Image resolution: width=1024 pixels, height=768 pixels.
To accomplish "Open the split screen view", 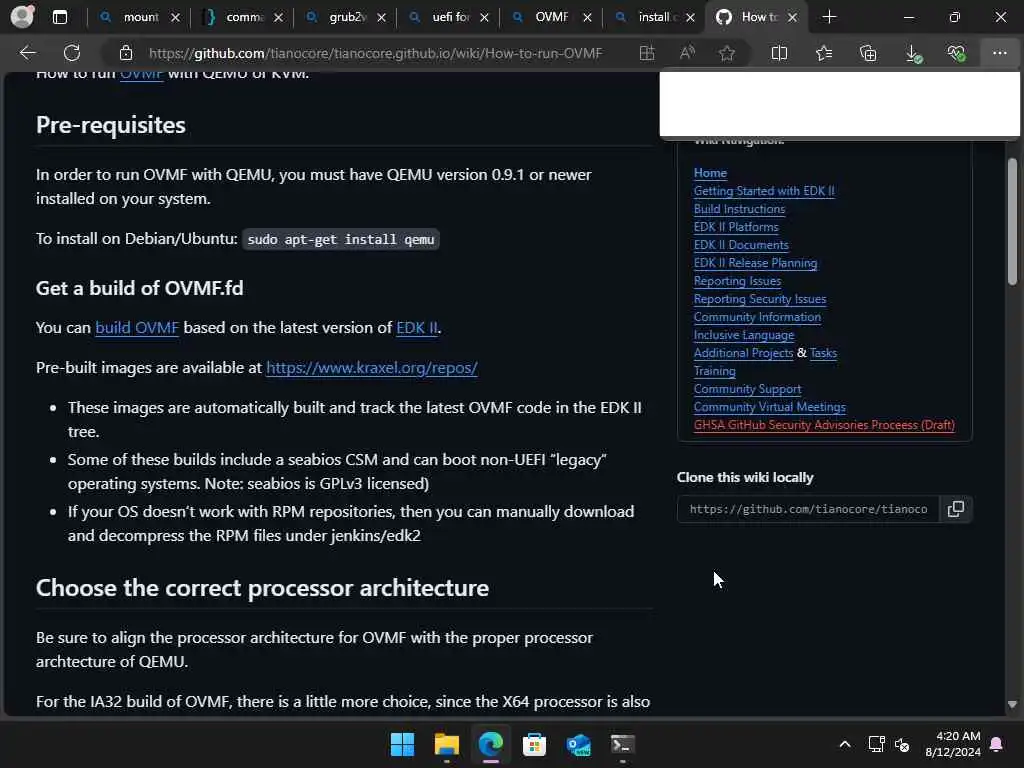I will pyautogui.click(x=779, y=53).
